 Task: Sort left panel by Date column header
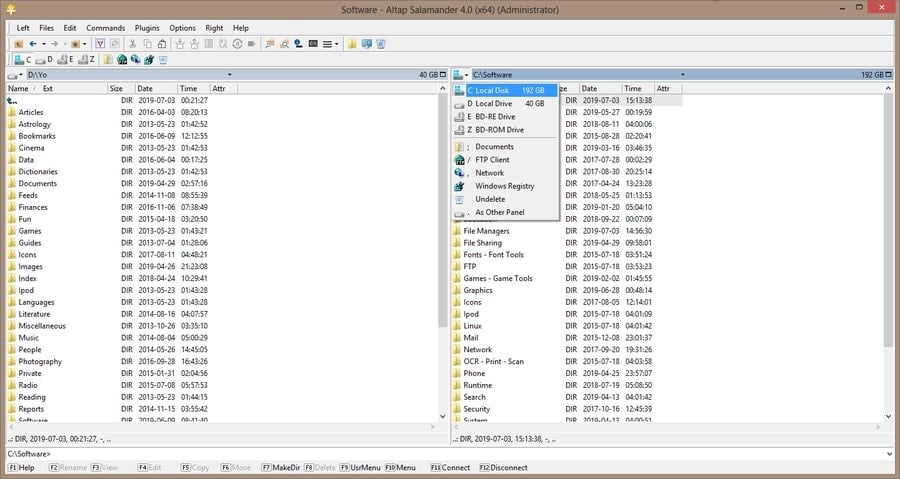(x=156, y=88)
